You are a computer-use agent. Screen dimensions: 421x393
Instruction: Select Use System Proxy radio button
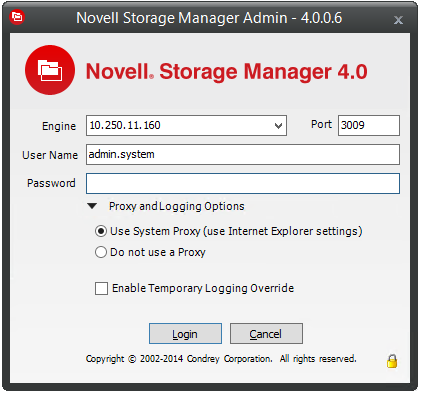click(x=101, y=231)
